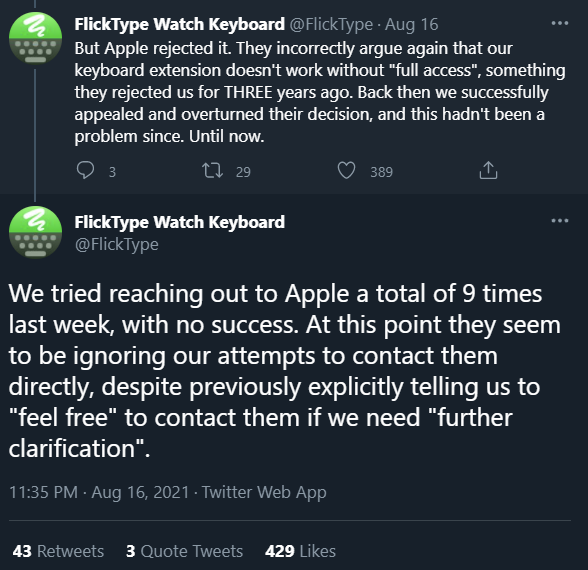The width and height of the screenshot is (588, 570).
Task: Click the reply icon on first tweet
Action: 85,171
